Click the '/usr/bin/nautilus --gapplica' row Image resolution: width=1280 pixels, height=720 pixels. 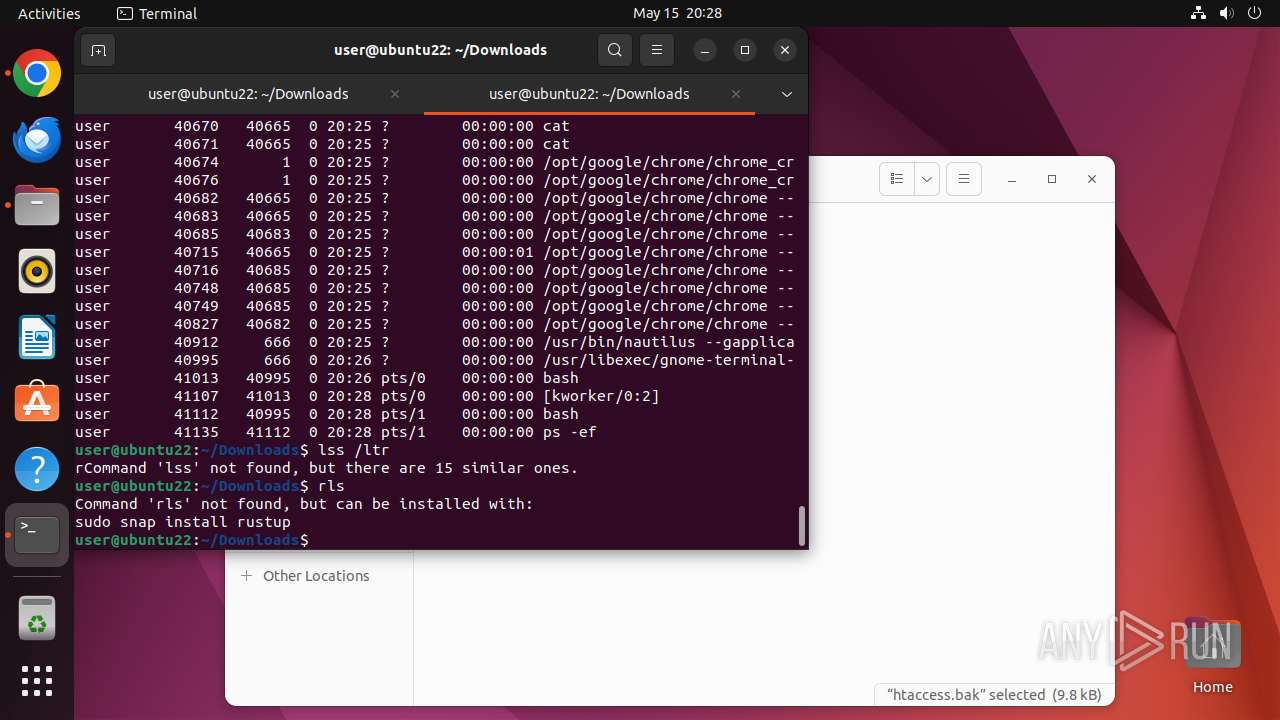(x=435, y=342)
